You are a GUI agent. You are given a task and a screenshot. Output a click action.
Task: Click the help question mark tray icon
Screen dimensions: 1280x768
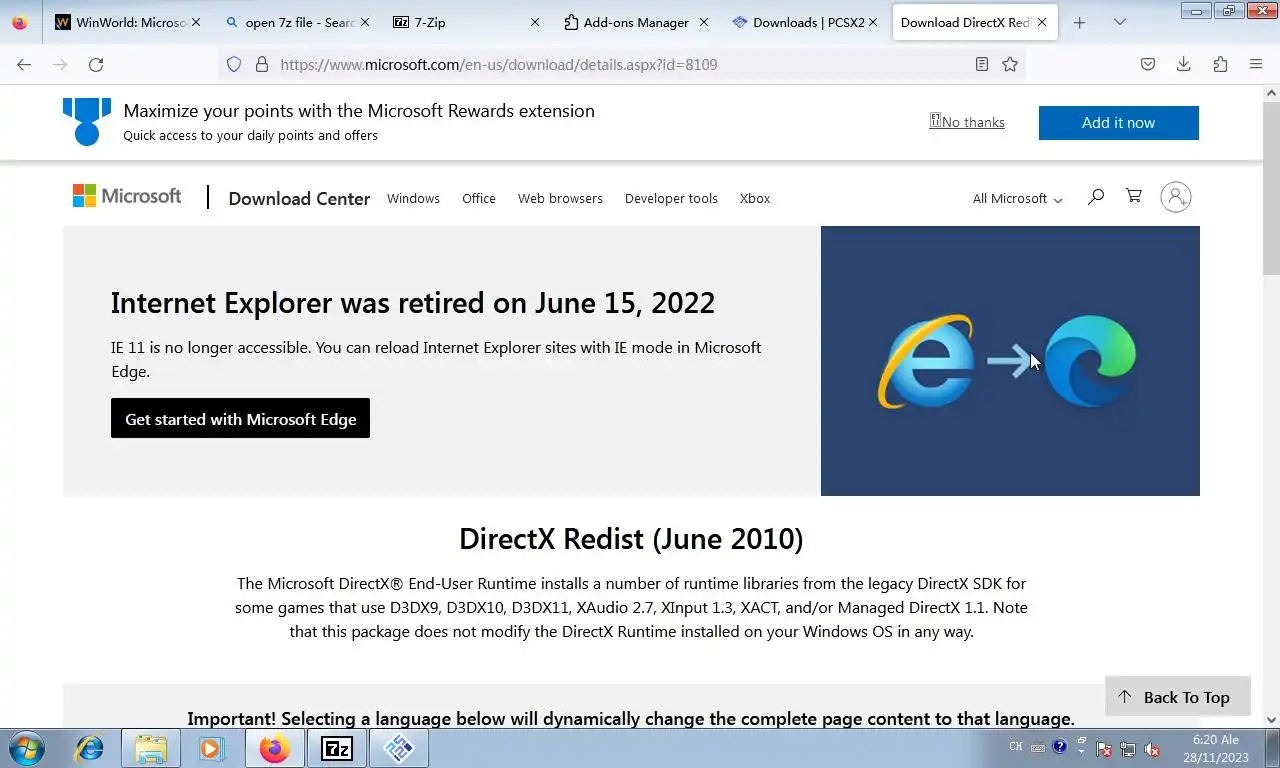tap(1059, 746)
